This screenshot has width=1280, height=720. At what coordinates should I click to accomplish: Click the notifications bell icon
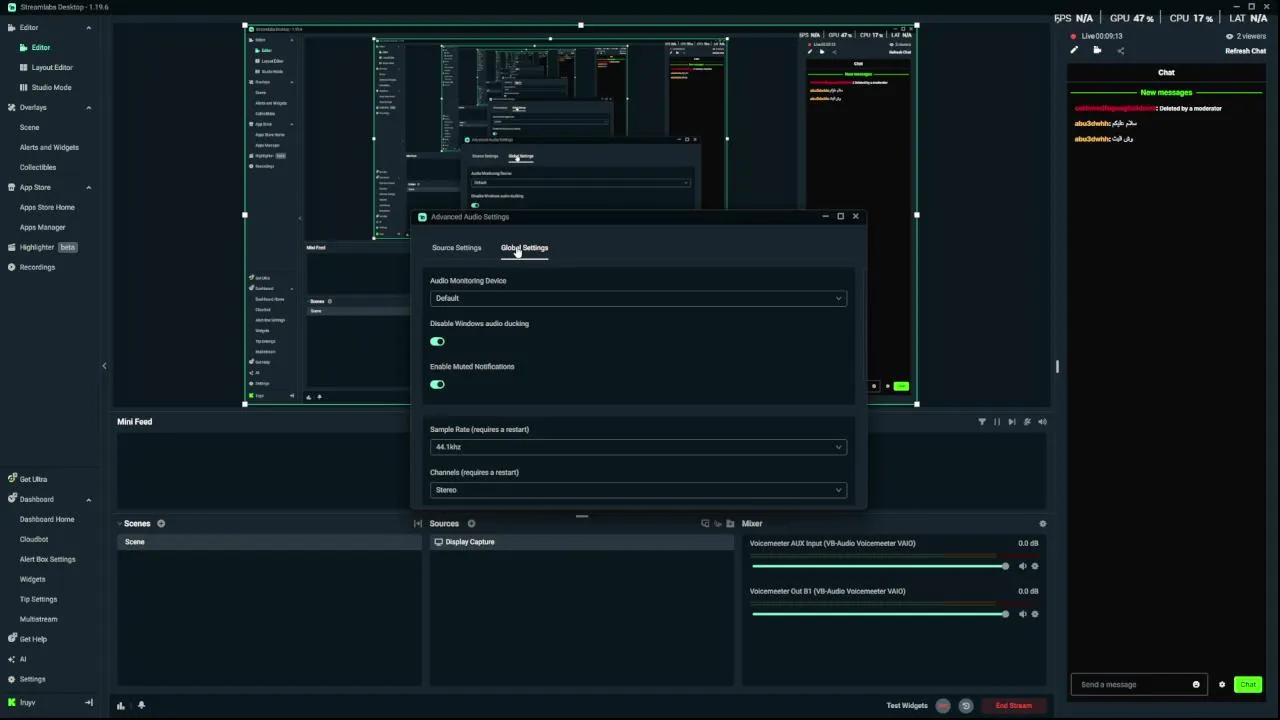tap(141, 705)
